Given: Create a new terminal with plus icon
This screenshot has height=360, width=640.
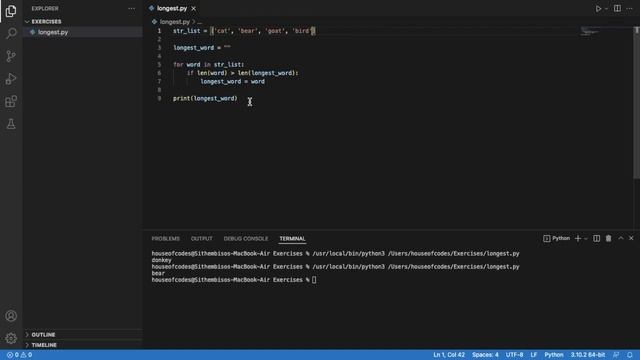Looking at the screenshot, I should pyautogui.click(x=578, y=238).
